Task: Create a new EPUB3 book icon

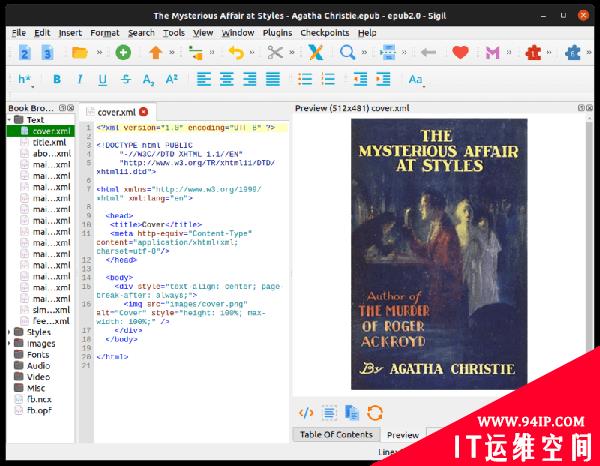Action: (47, 53)
